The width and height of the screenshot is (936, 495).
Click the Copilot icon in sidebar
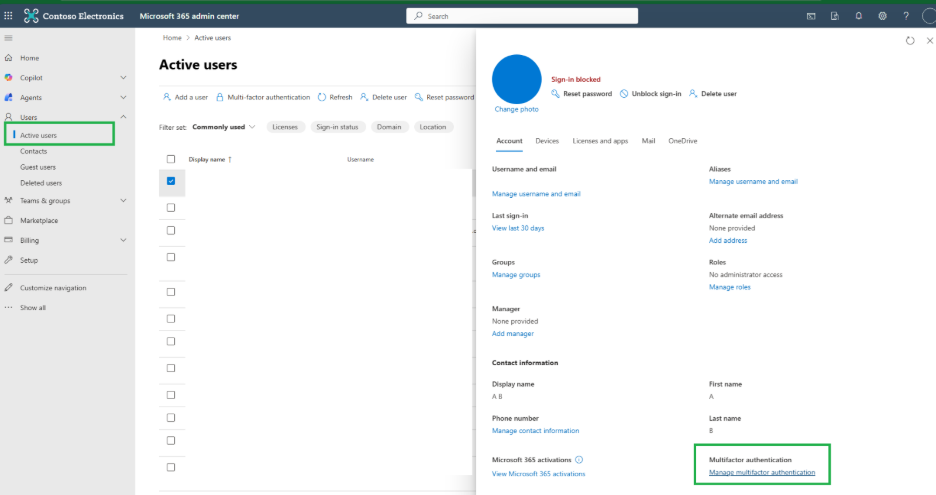[8, 78]
